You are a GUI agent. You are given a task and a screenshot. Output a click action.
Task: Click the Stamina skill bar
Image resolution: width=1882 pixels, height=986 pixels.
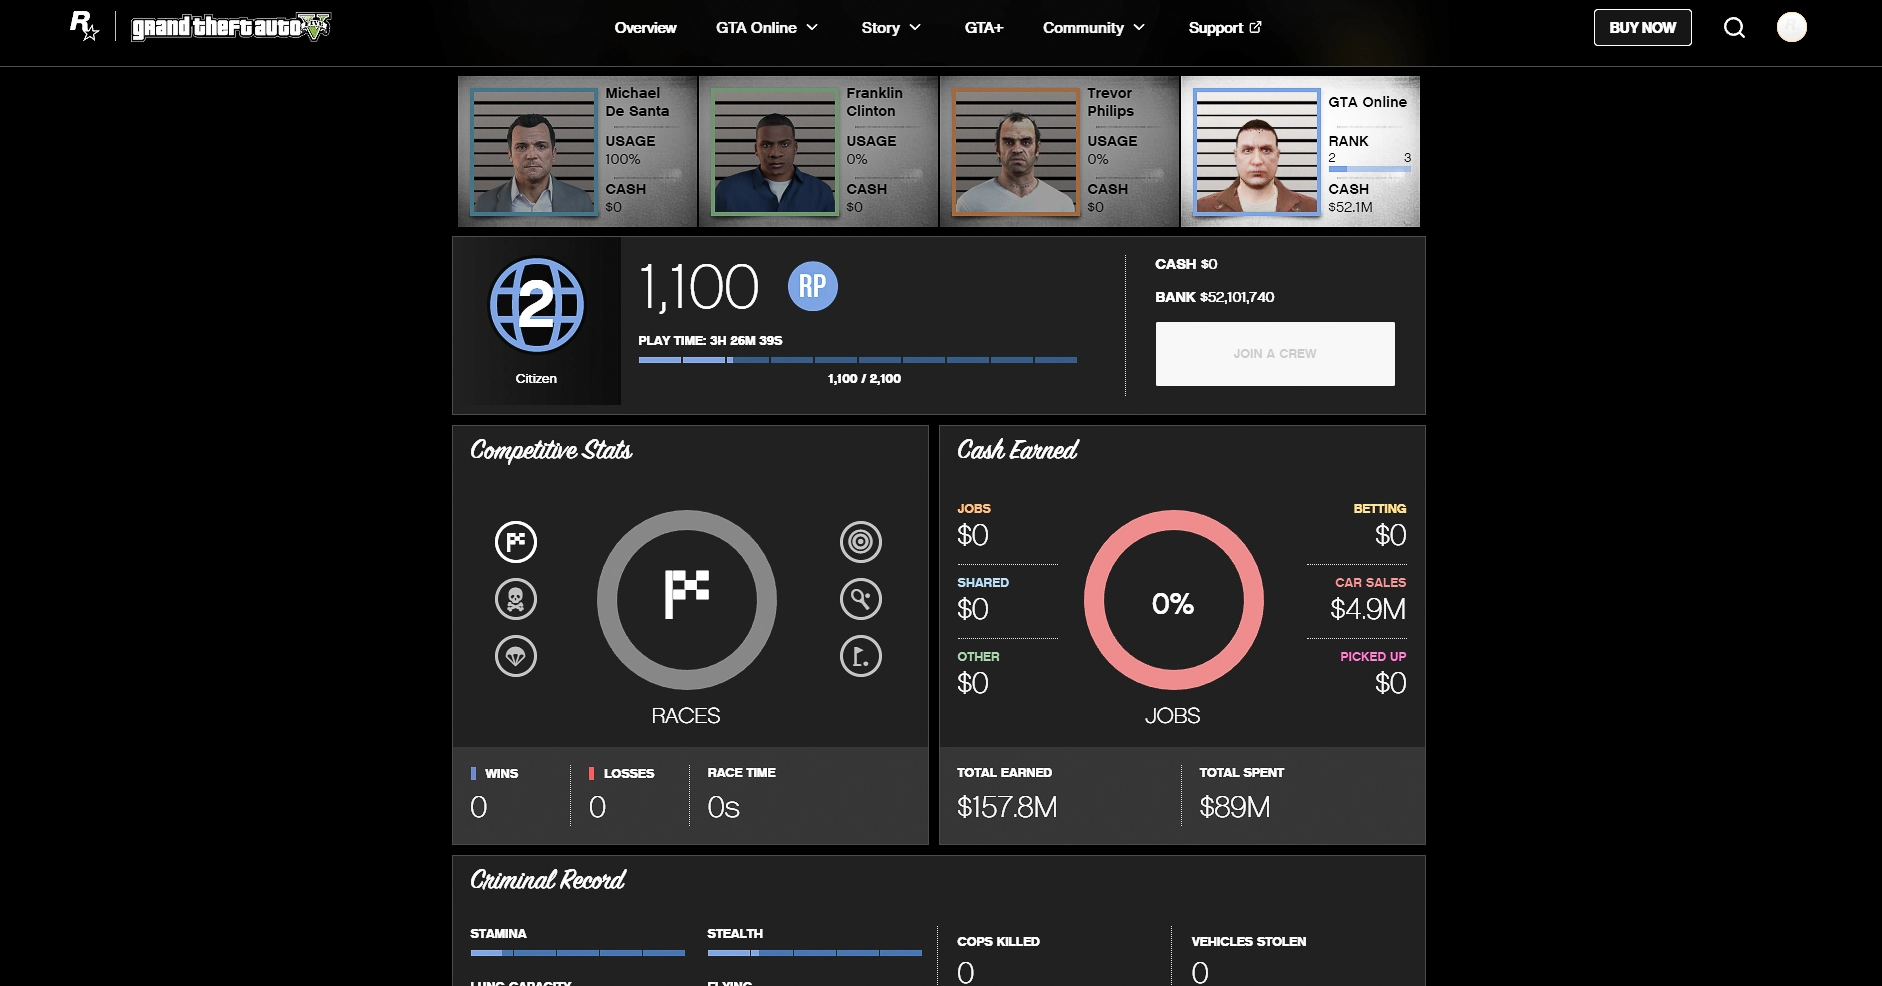coord(577,953)
